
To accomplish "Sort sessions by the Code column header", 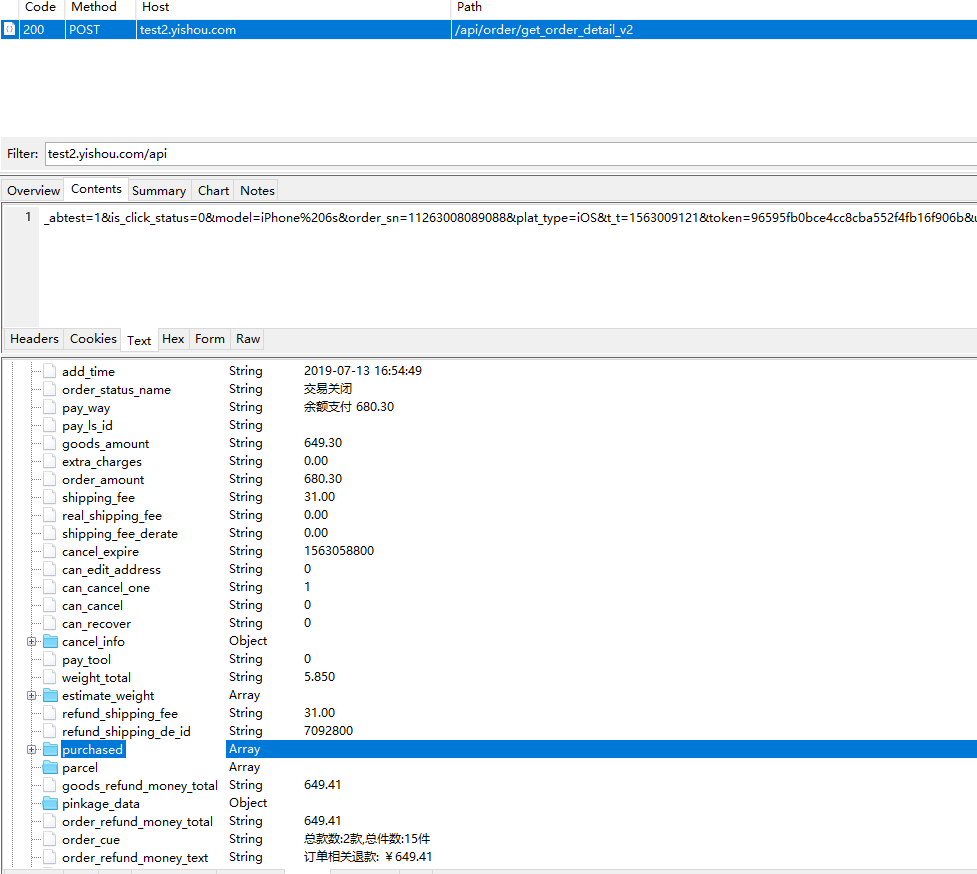I will pyautogui.click(x=41, y=7).
